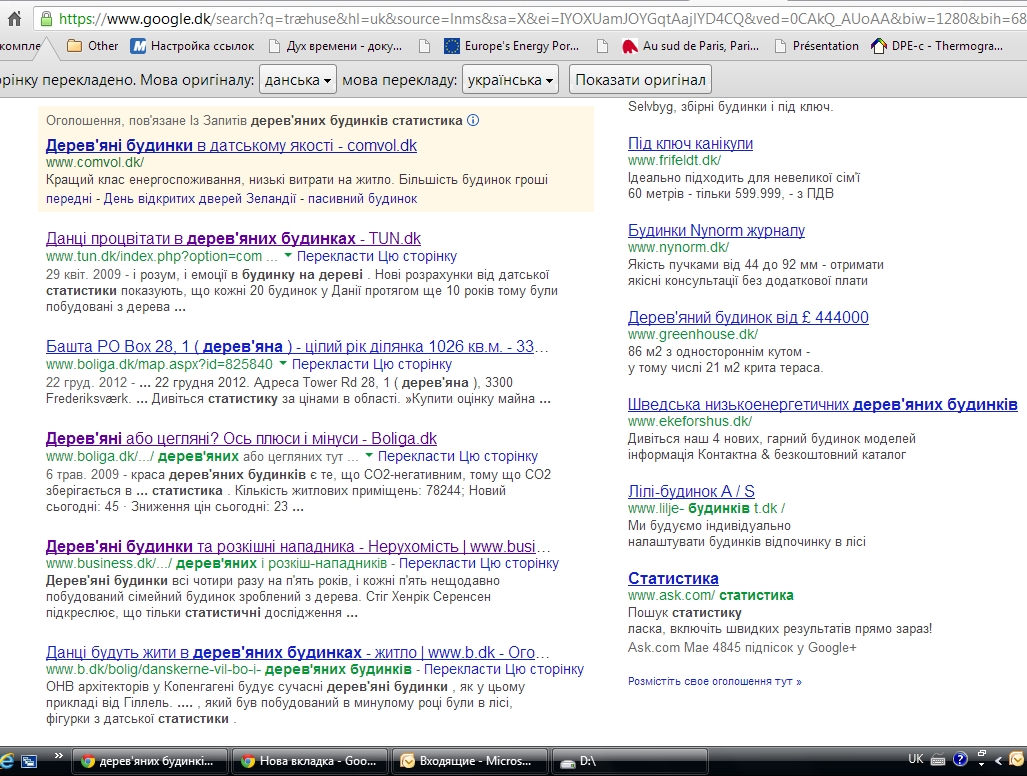Switch to 'Входящие - Micros...' Outlook window
1027x776 pixels.
pos(470,761)
